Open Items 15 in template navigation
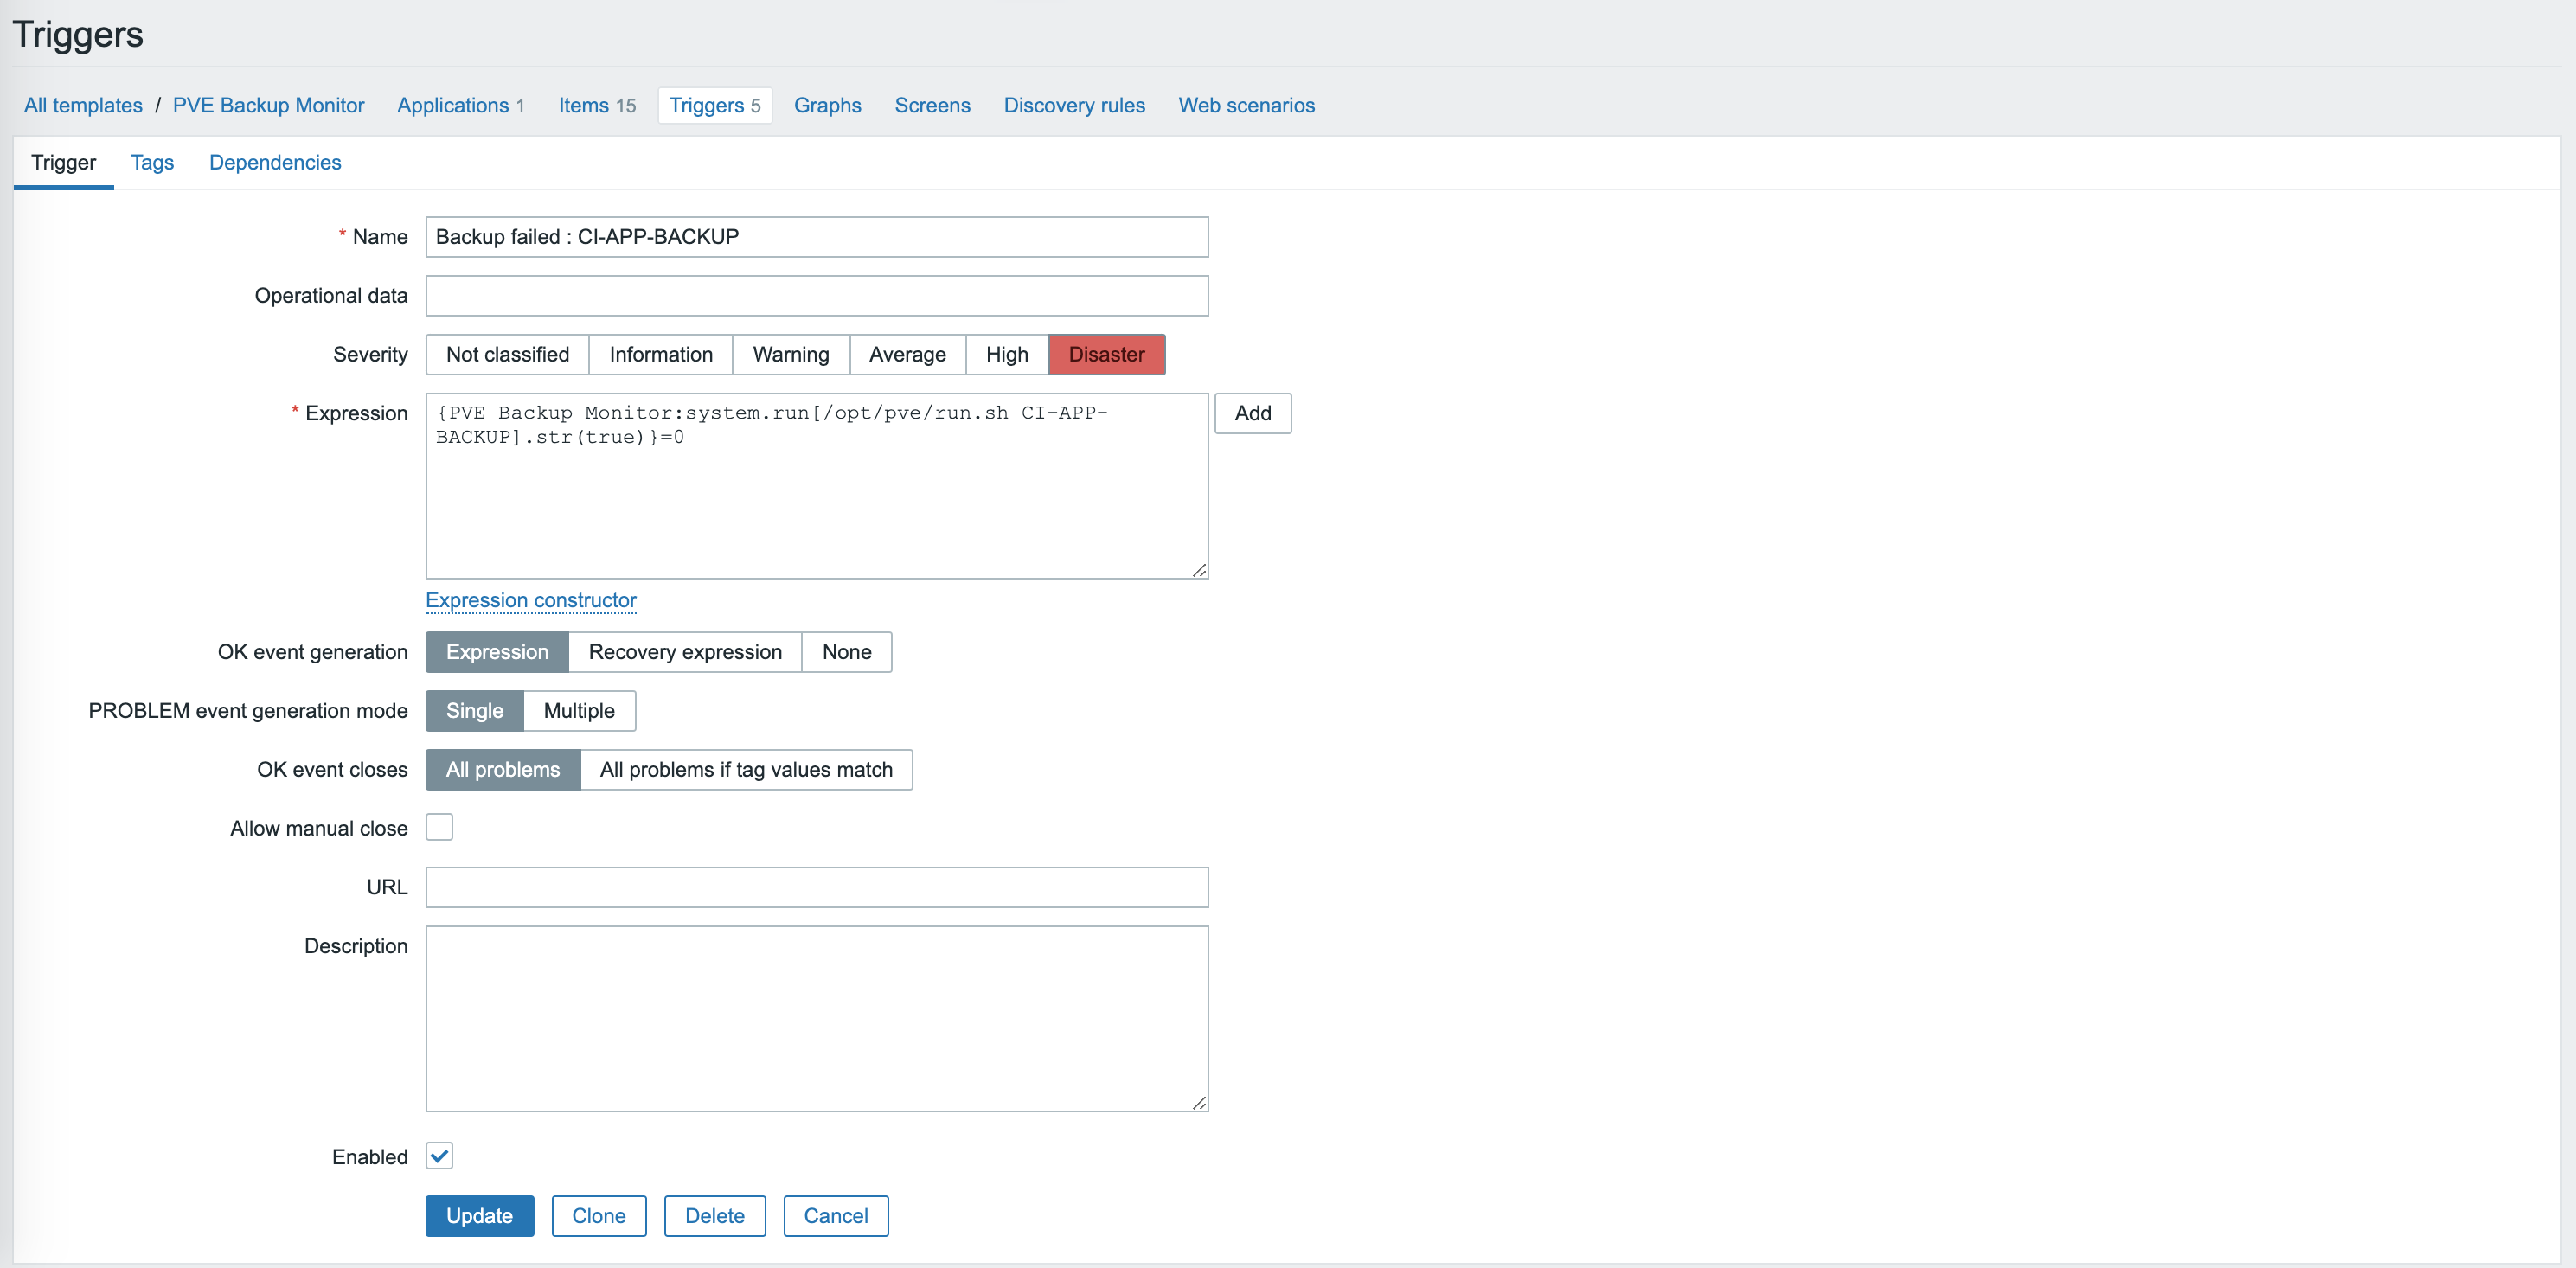This screenshot has width=2576, height=1268. (x=596, y=106)
